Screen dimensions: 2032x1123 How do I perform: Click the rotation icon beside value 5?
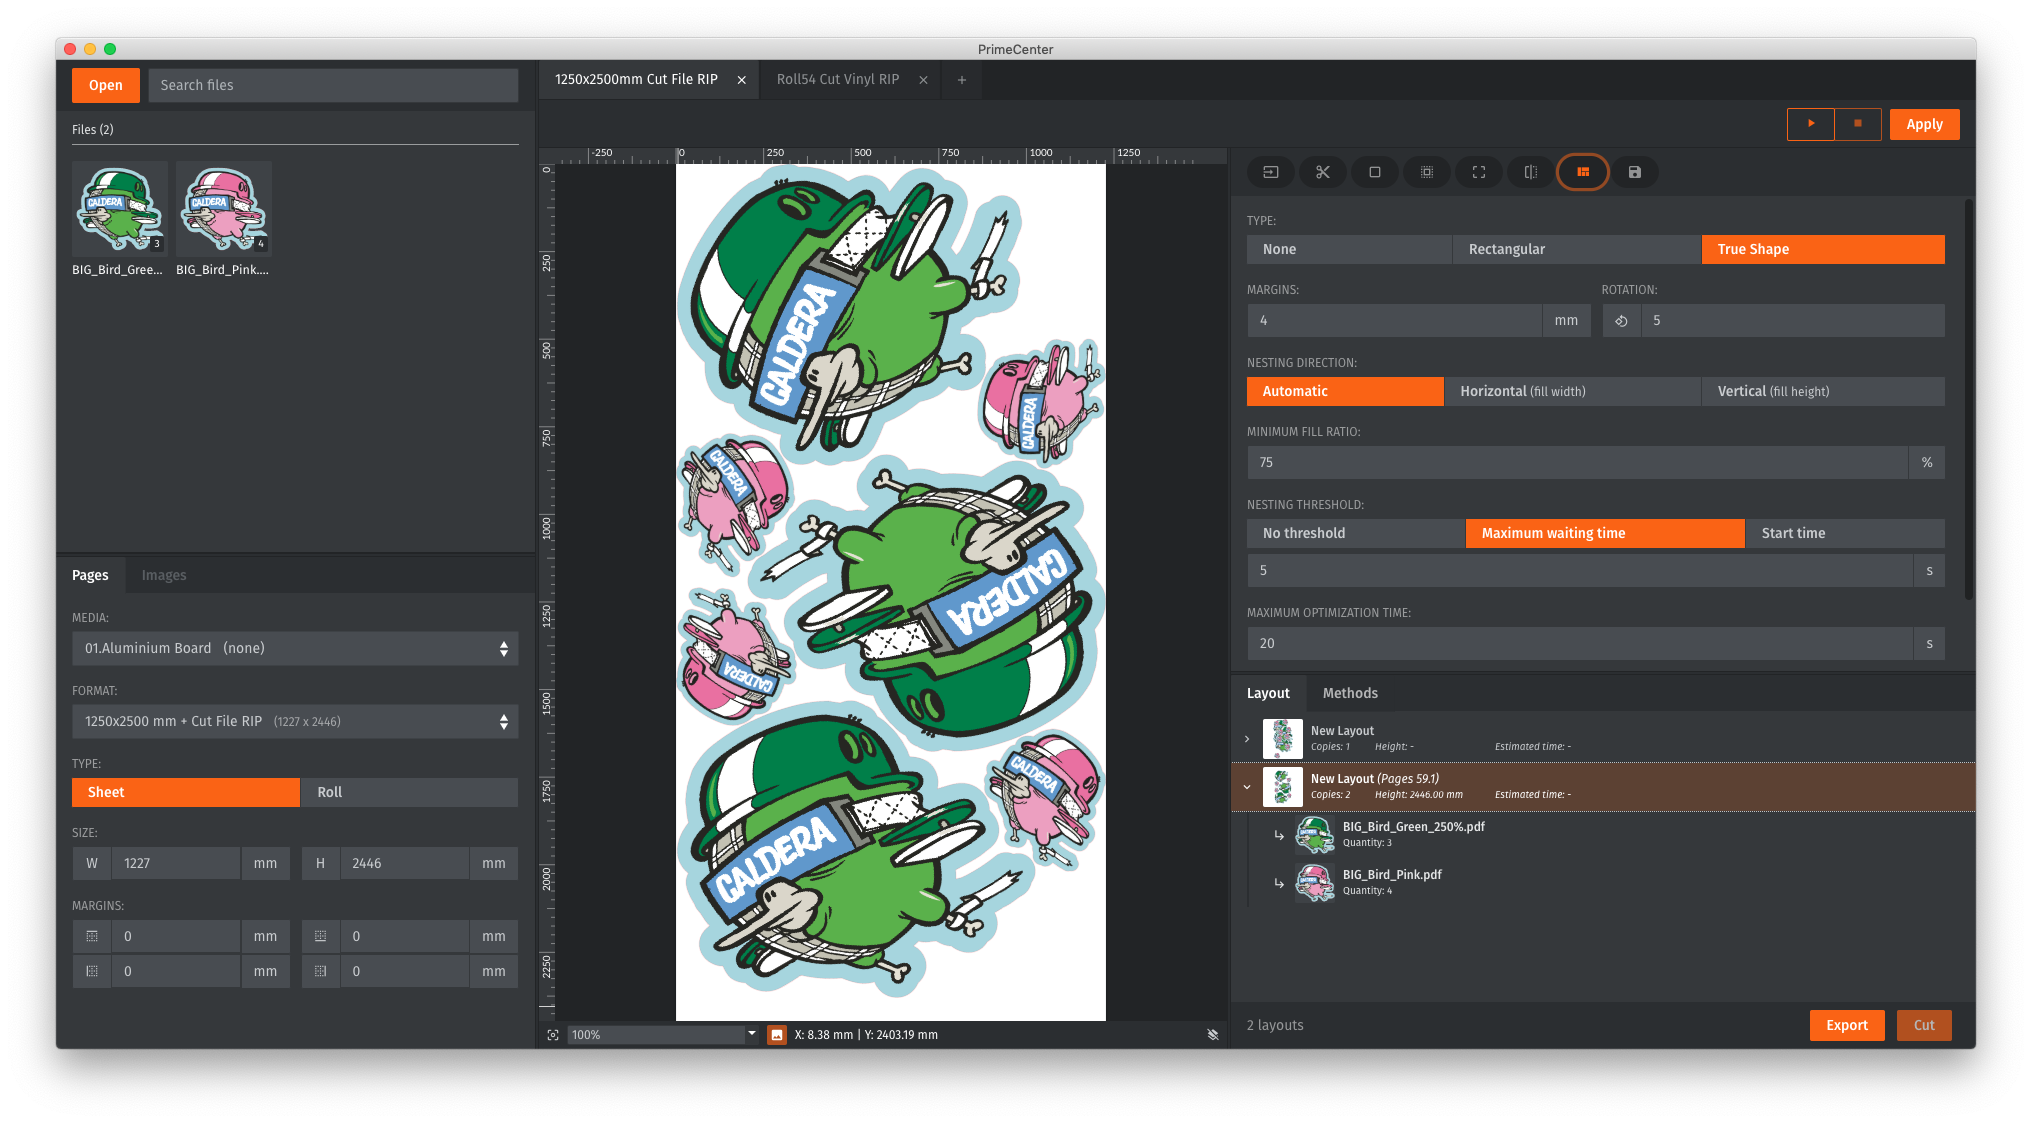pos(1621,321)
